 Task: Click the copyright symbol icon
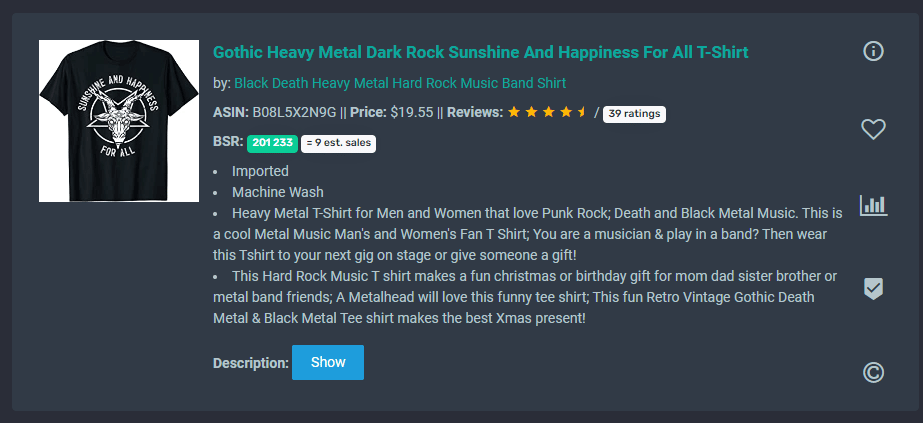tap(873, 372)
